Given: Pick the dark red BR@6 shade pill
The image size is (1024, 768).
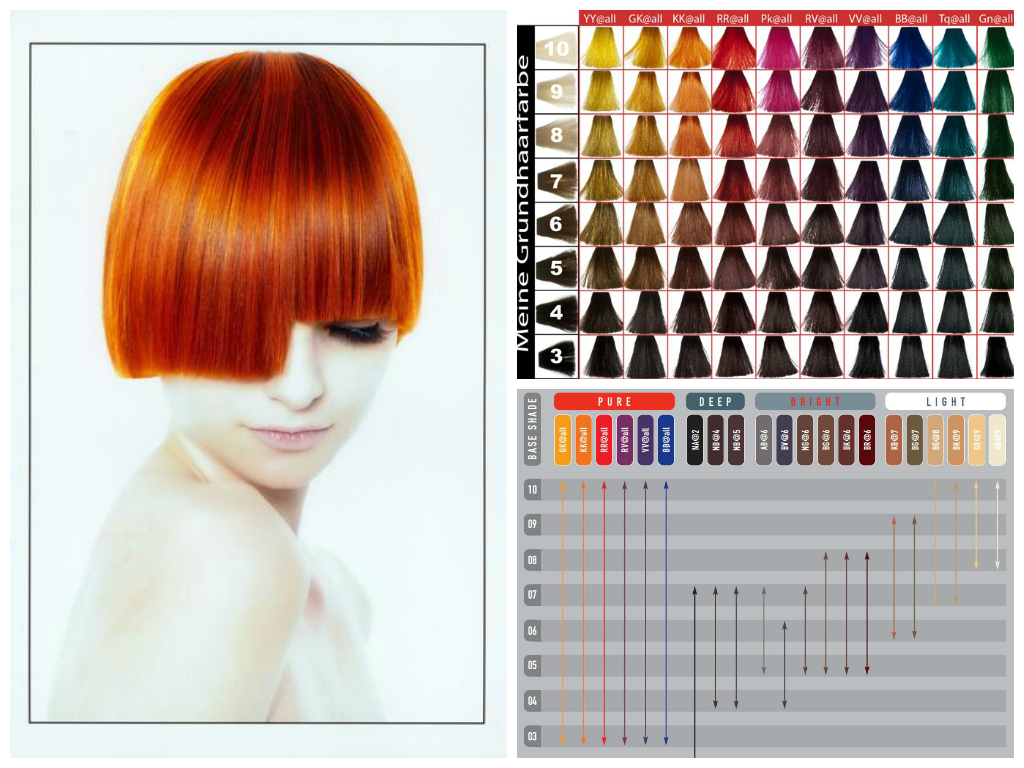Looking at the screenshot, I should click(868, 440).
